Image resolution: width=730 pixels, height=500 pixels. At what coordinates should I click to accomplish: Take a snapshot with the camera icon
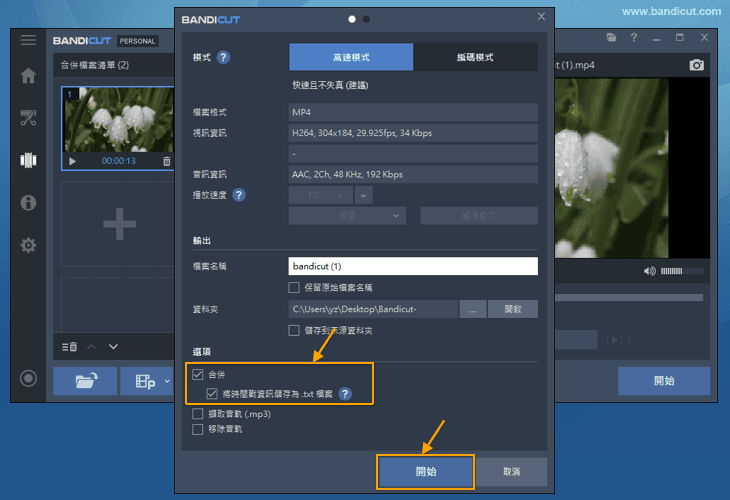pos(696,65)
